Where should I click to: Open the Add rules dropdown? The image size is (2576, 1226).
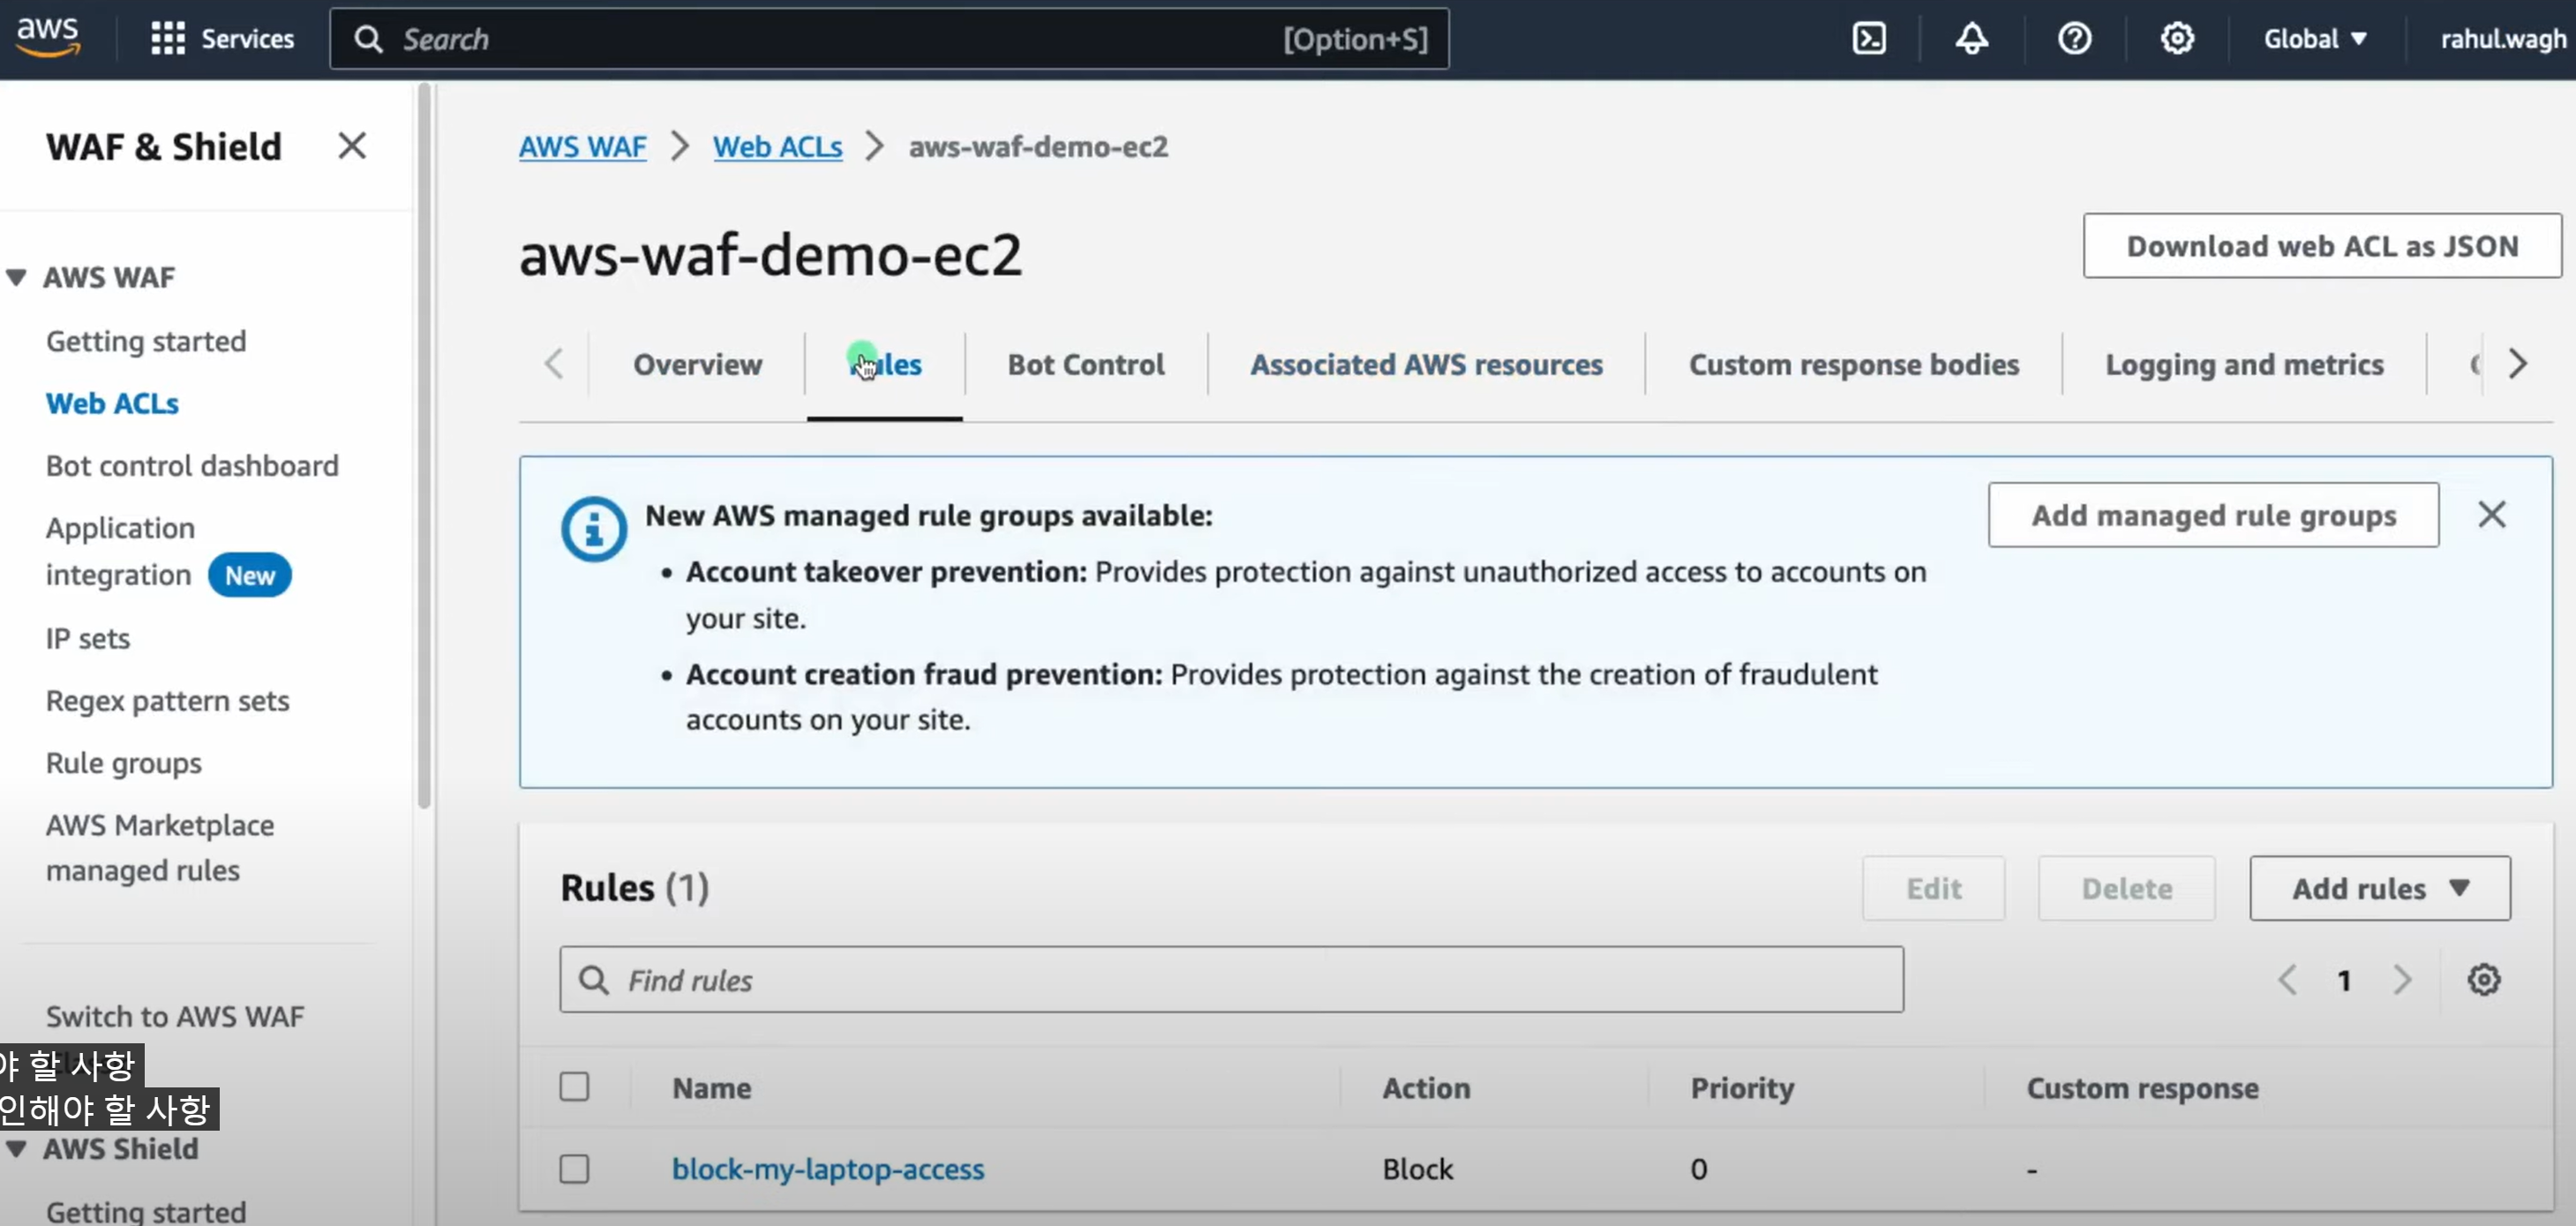click(x=2379, y=888)
